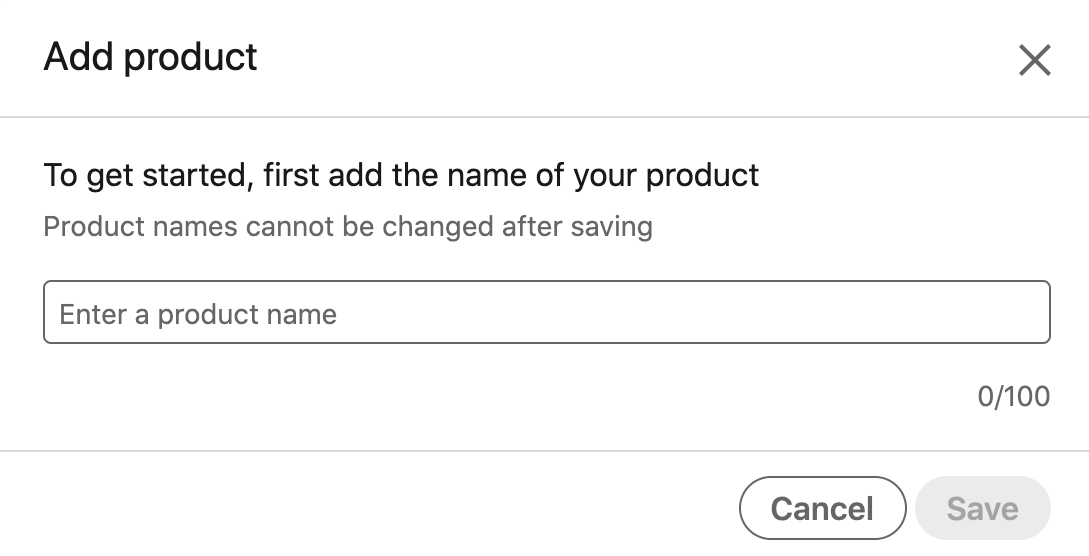Viewport: 1089px width, 556px height.
Task: Click the word 'product' in the title
Action: 192,58
